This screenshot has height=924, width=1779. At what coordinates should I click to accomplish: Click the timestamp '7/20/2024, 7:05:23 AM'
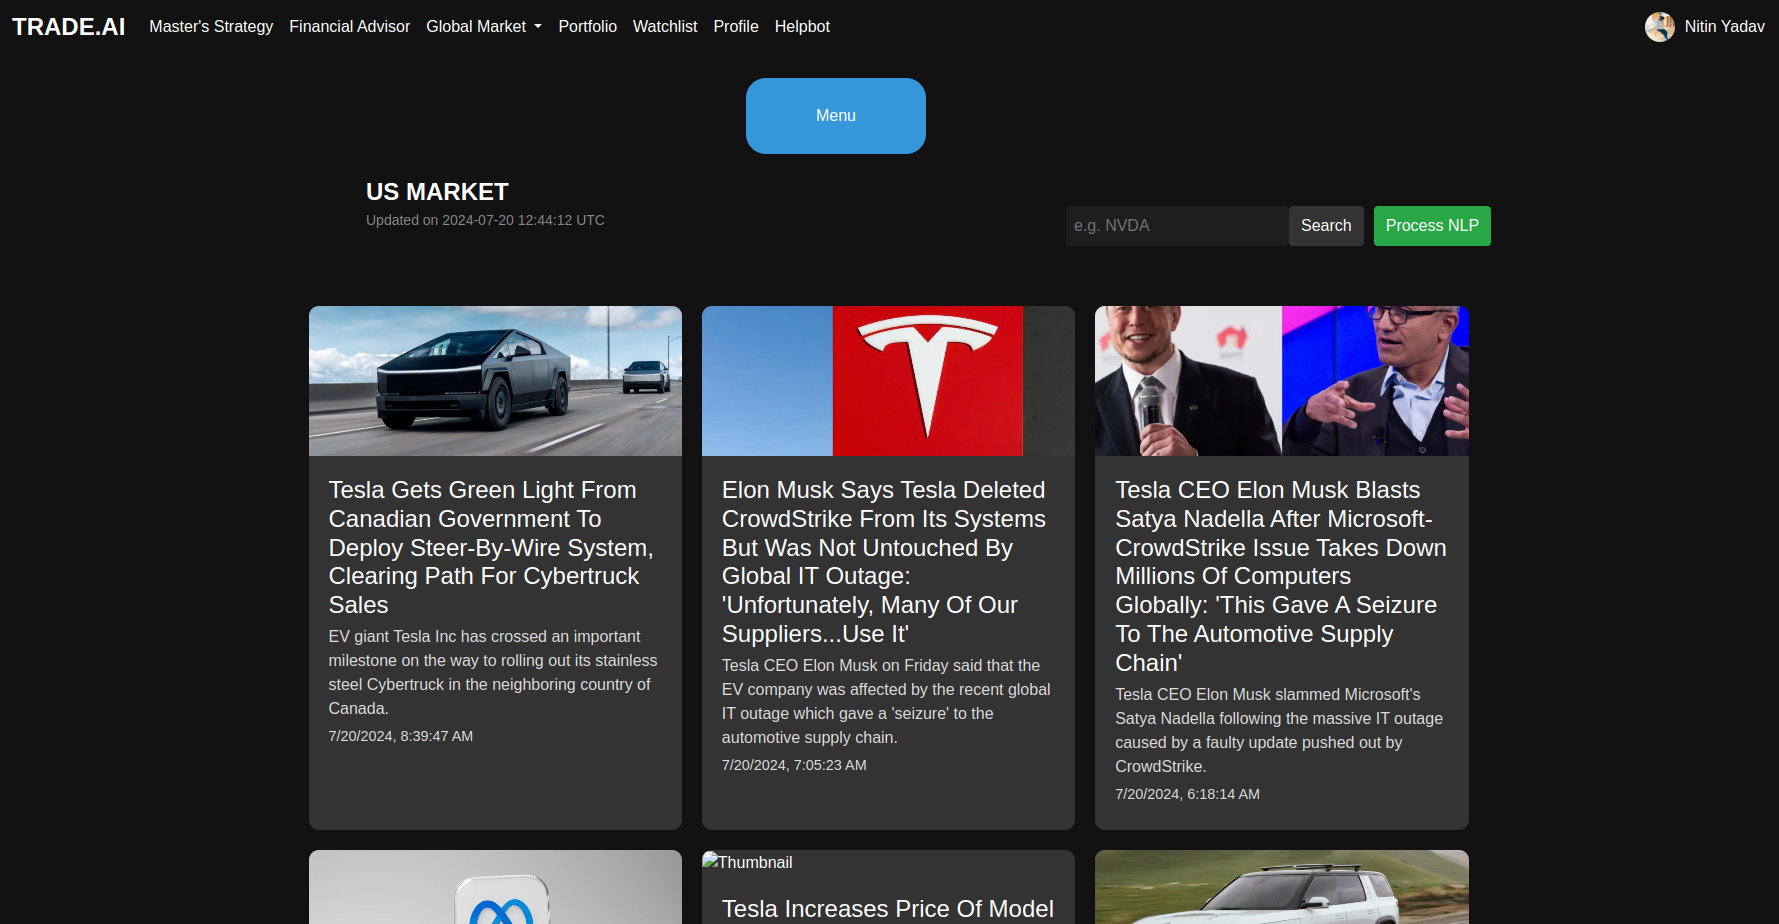pyautogui.click(x=794, y=765)
